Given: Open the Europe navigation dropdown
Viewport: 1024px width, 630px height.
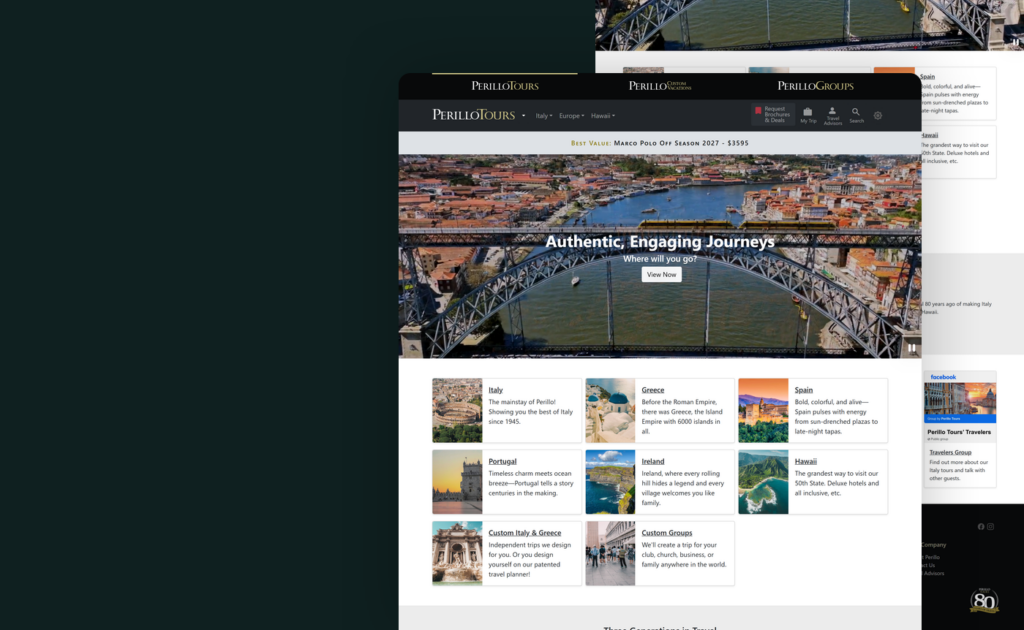Looking at the screenshot, I should (x=571, y=116).
